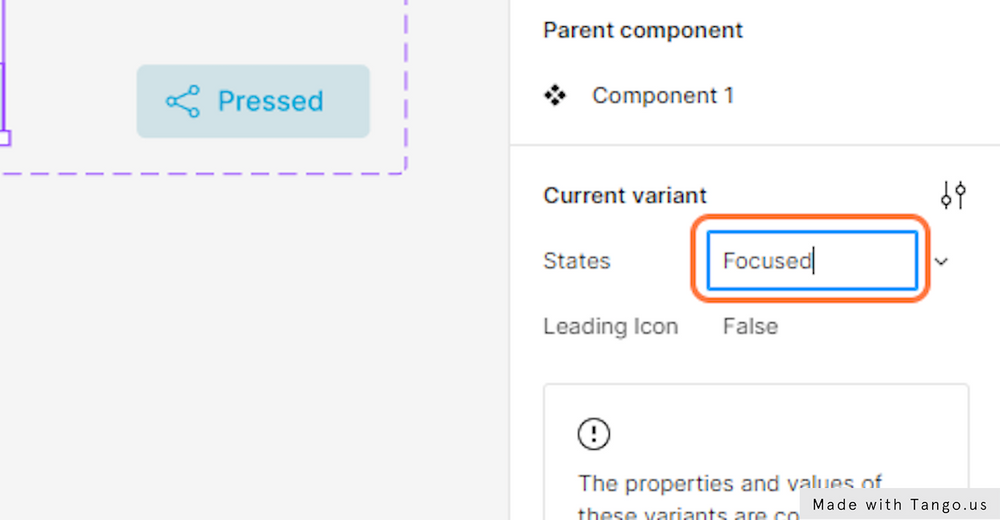Click the States property label
Image resolution: width=1000 pixels, height=520 pixels.
coord(577,262)
